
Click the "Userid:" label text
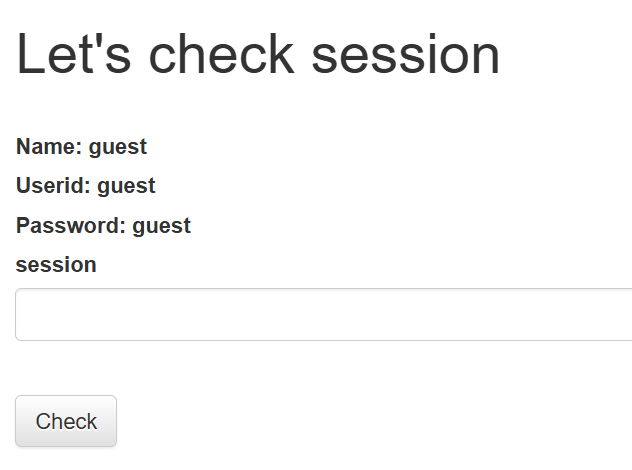pyautogui.click(x=53, y=185)
